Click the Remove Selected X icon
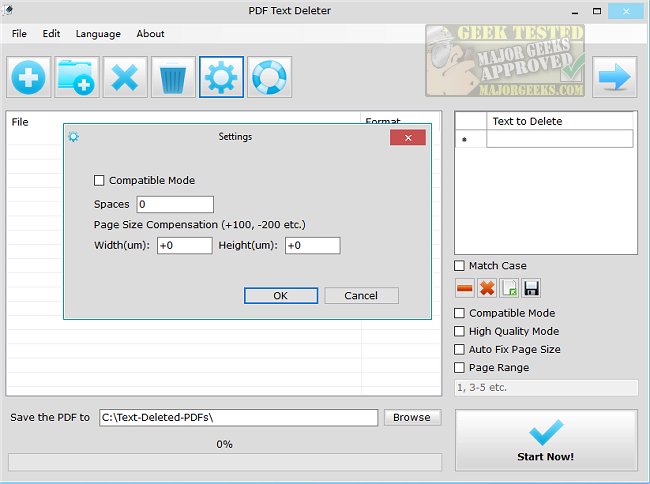Screen dimensions: 650x484 pyautogui.click(x=125, y=77)
